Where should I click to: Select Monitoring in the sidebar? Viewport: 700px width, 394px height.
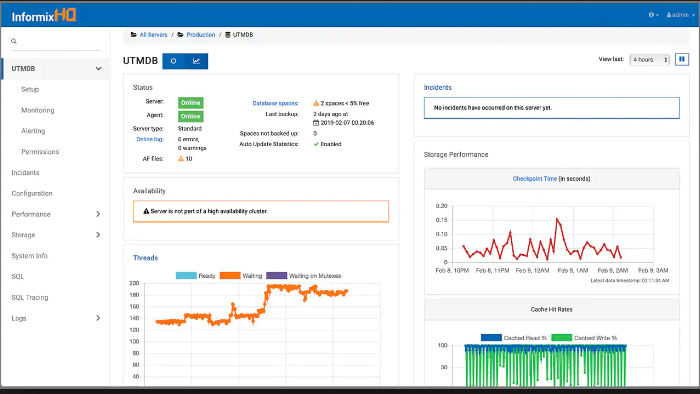coord(38,110)
